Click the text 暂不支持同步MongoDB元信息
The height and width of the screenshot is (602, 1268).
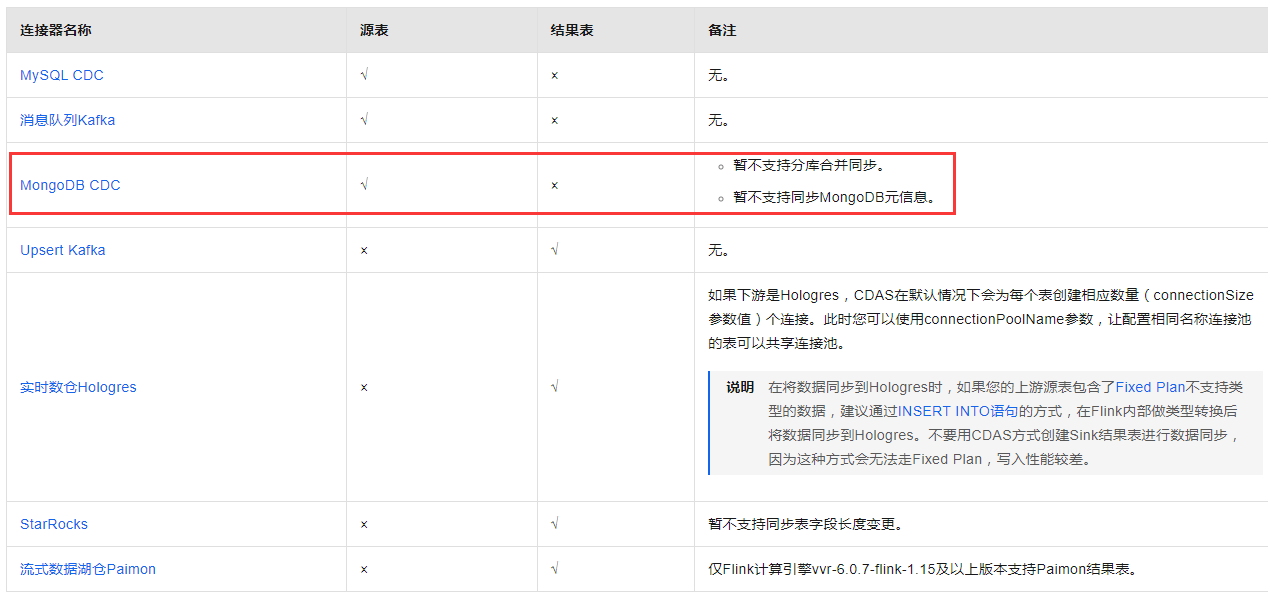coord(835,197)
